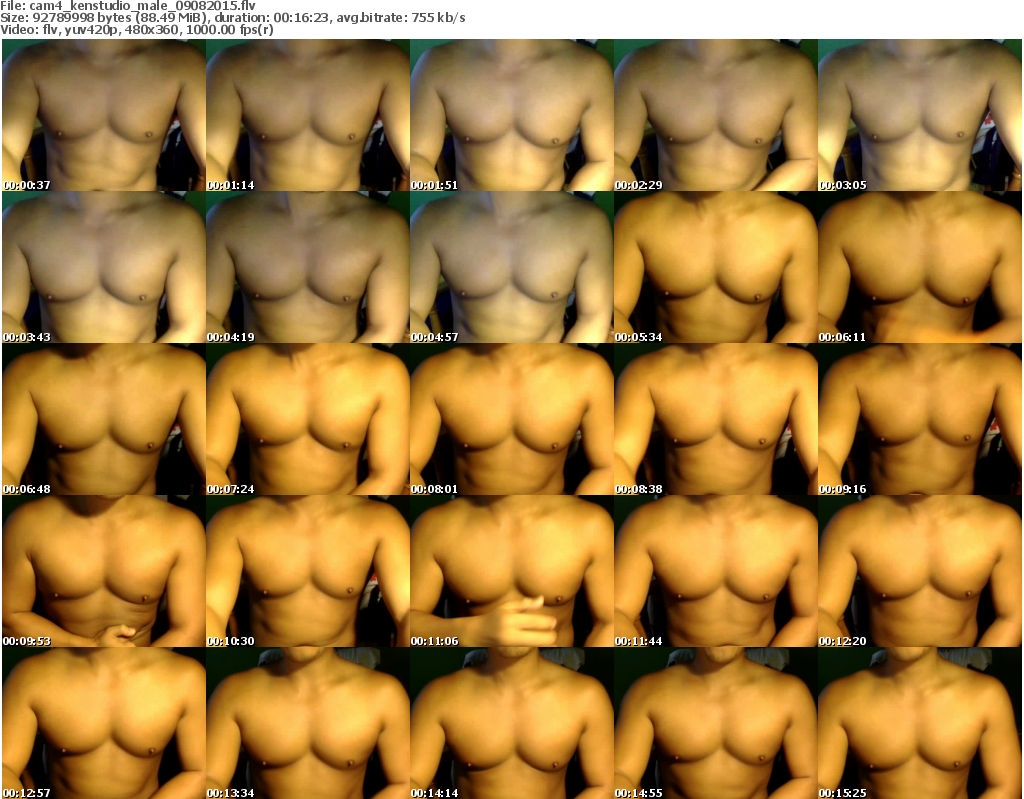Viewport: 1024px width, 799px height.
Task: Open the frame stamped 00:03:43
Action: pyautogui.click(x=104, y=267)
